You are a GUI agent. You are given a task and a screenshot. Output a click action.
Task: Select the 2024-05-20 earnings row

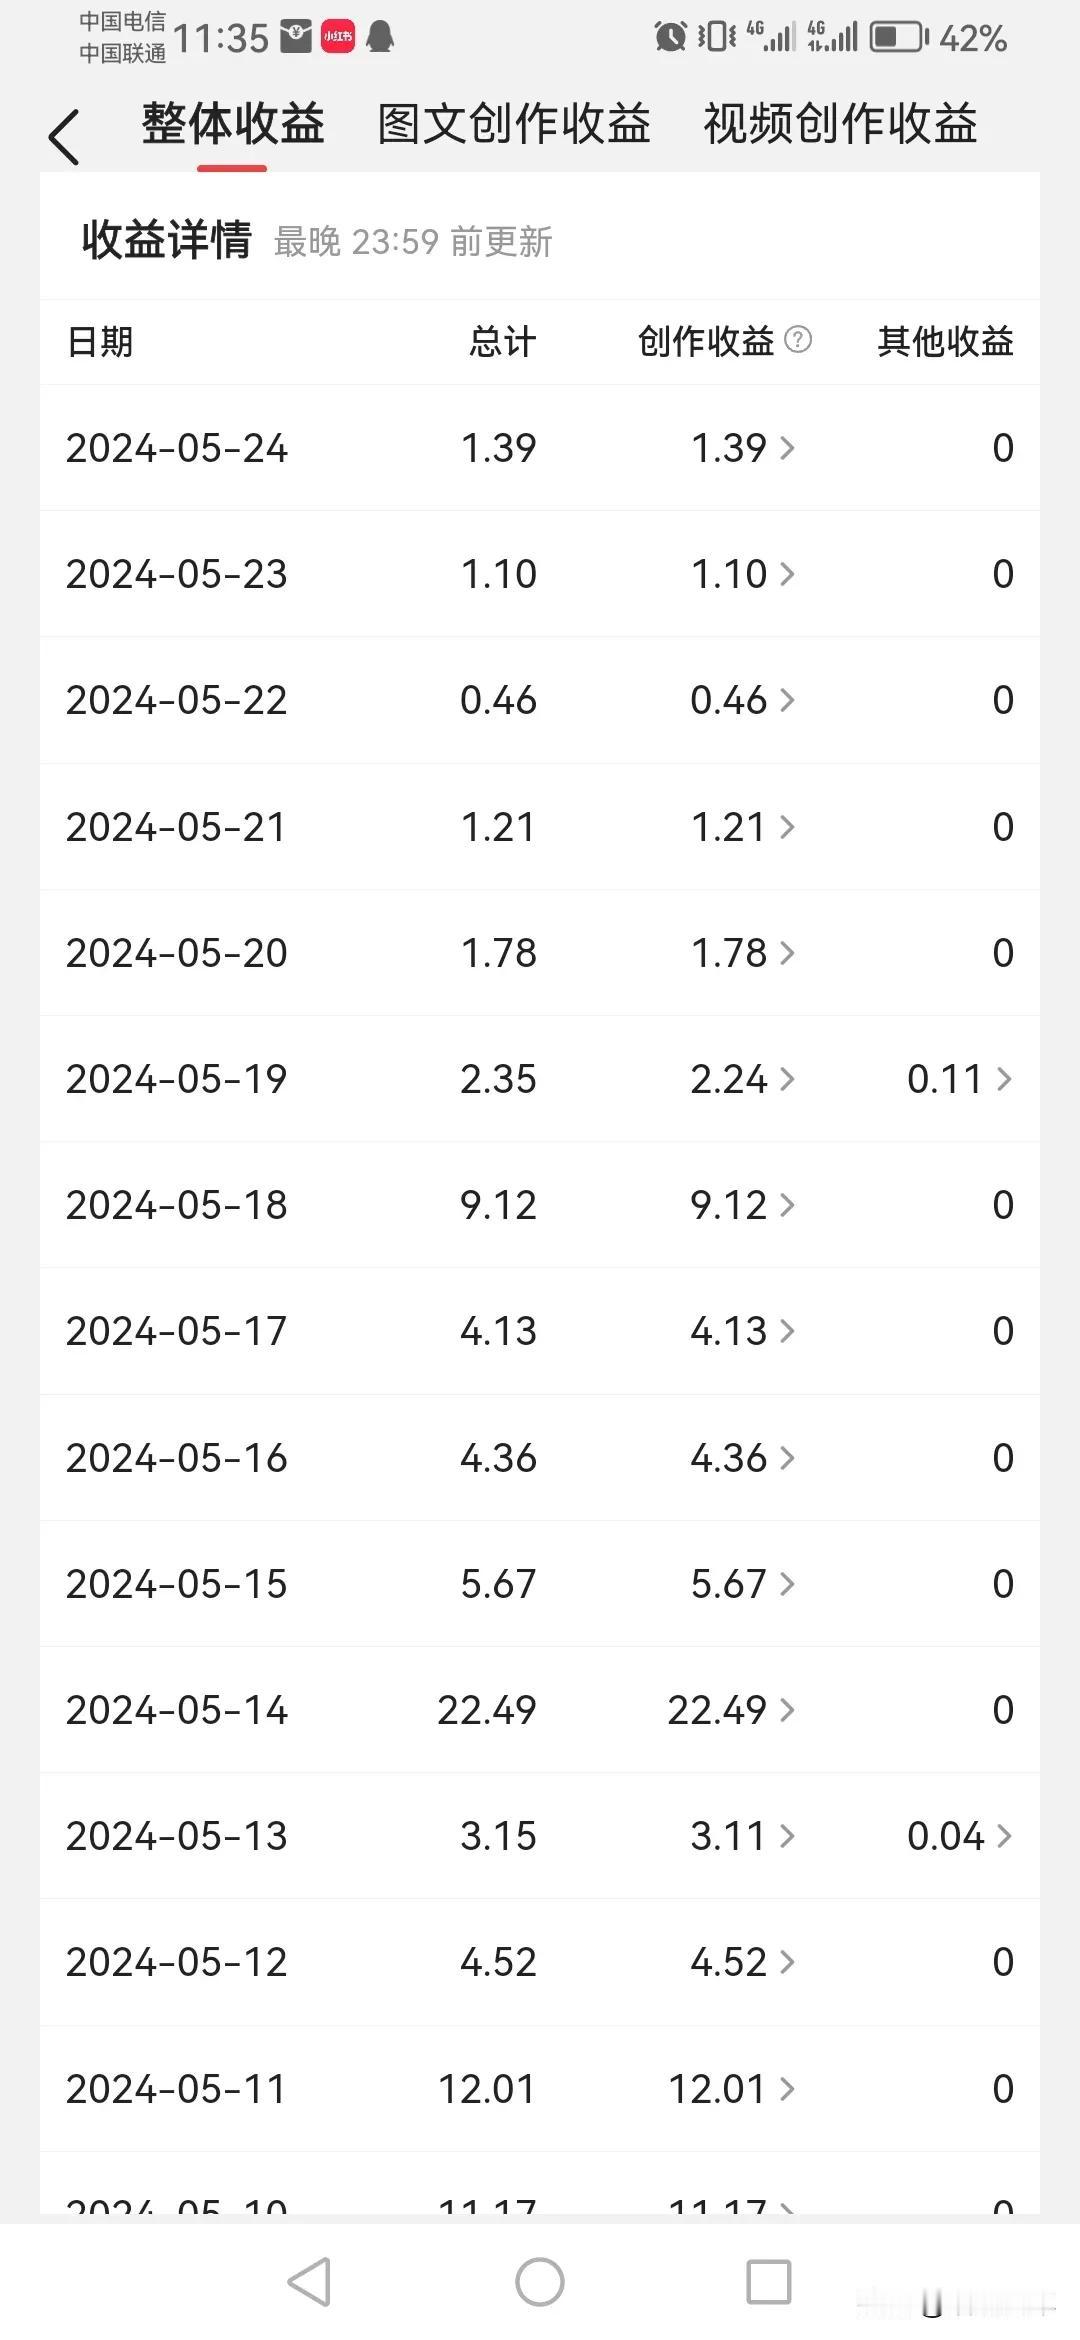click(x=540, y=953)
